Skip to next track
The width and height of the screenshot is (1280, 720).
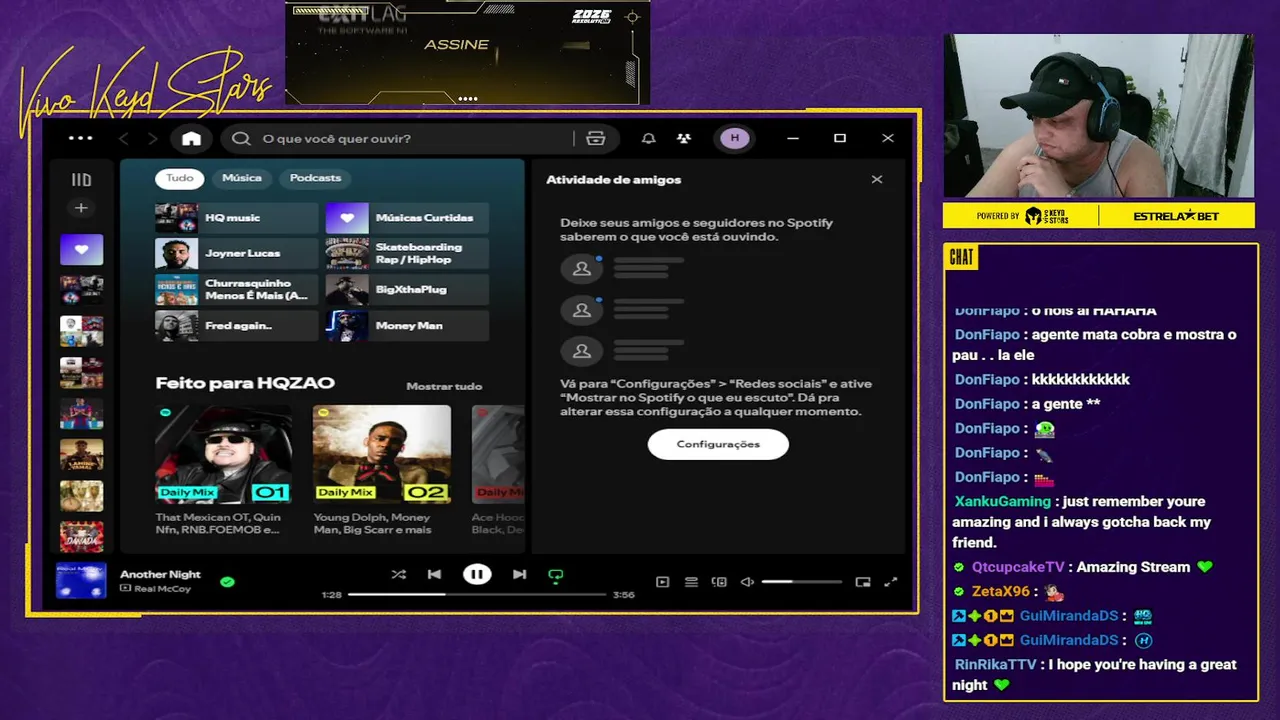pyautogui.click(x=519, y=574)
